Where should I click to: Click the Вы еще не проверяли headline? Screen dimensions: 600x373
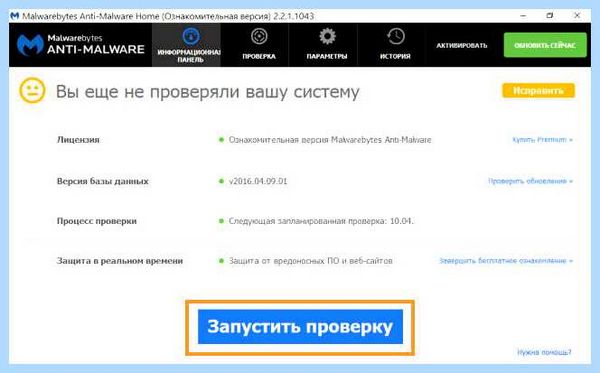pos(208,92)
